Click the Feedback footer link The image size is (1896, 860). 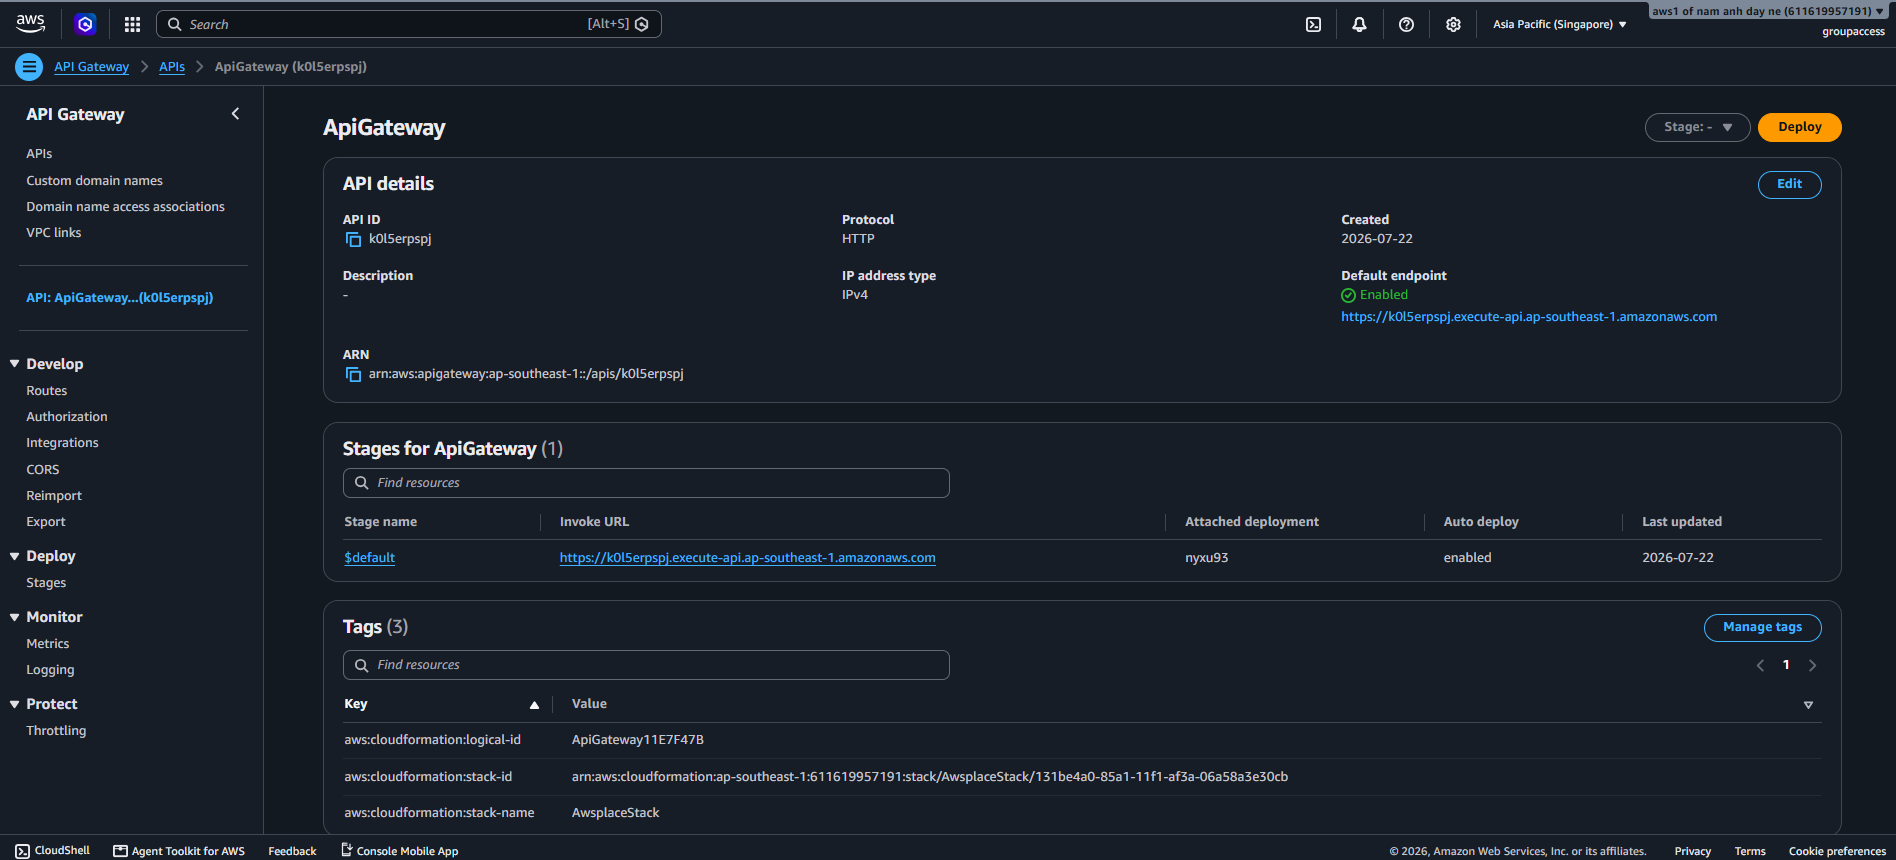pyautogui.click(x=292, y=851)
